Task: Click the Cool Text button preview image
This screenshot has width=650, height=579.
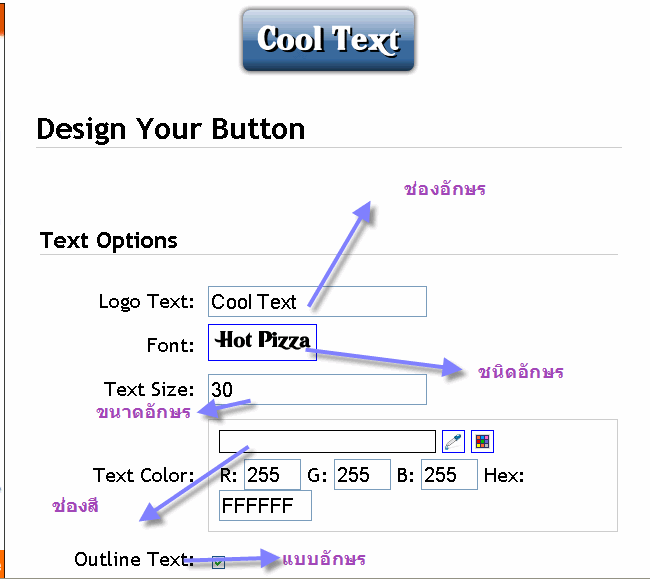Action: (328, 40)
